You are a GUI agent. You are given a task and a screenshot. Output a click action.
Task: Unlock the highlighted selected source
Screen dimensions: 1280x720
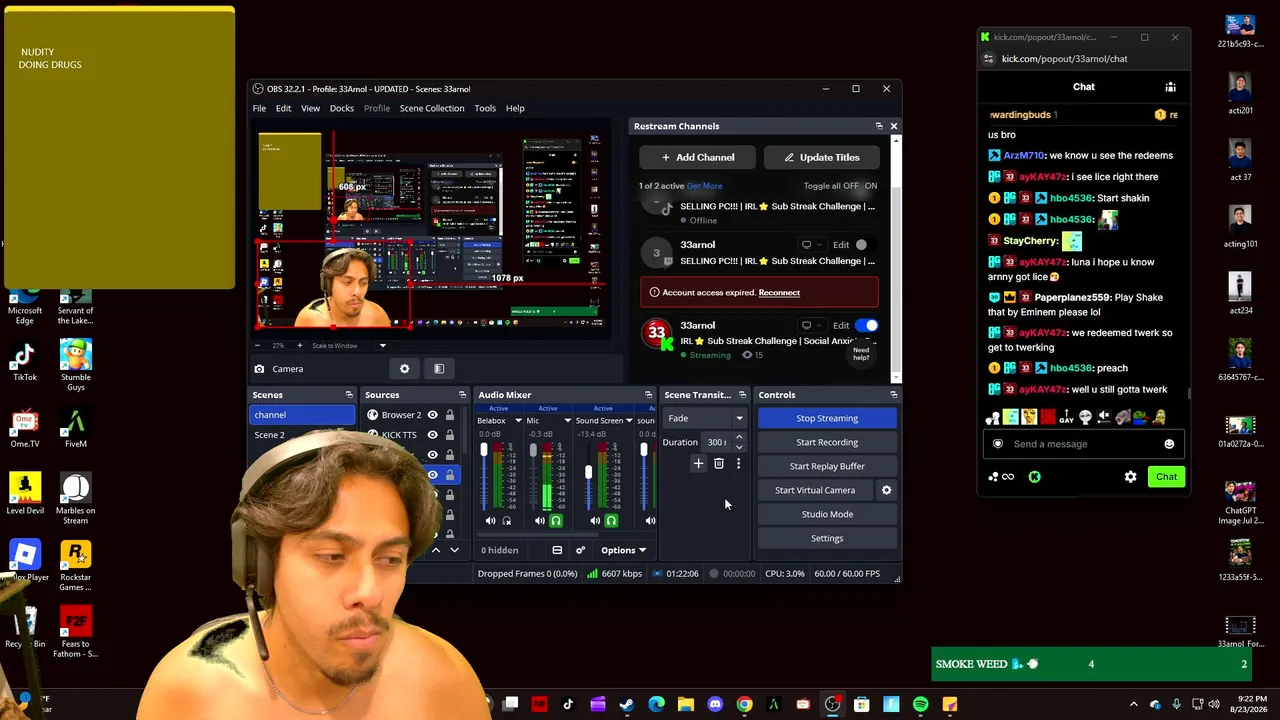[x=450, y=475]
